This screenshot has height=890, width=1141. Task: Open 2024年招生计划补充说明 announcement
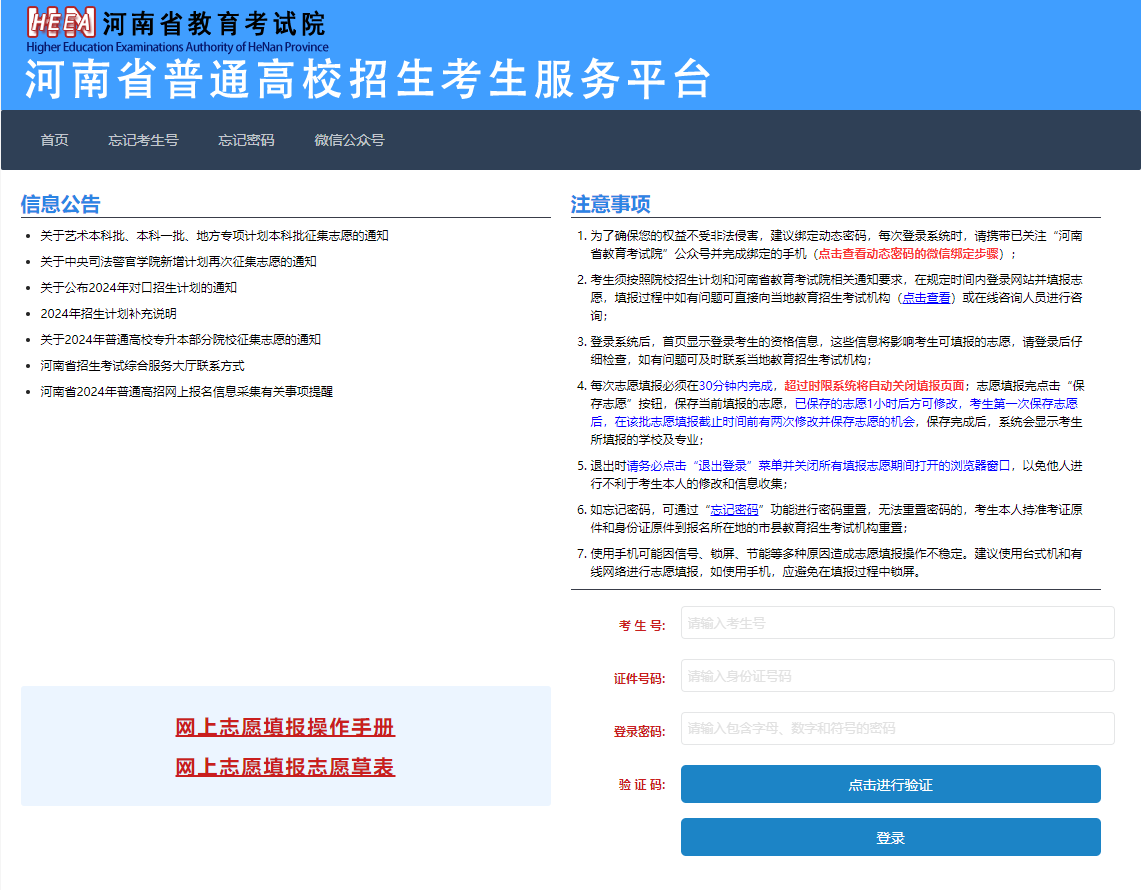click(x=108, y=314)
